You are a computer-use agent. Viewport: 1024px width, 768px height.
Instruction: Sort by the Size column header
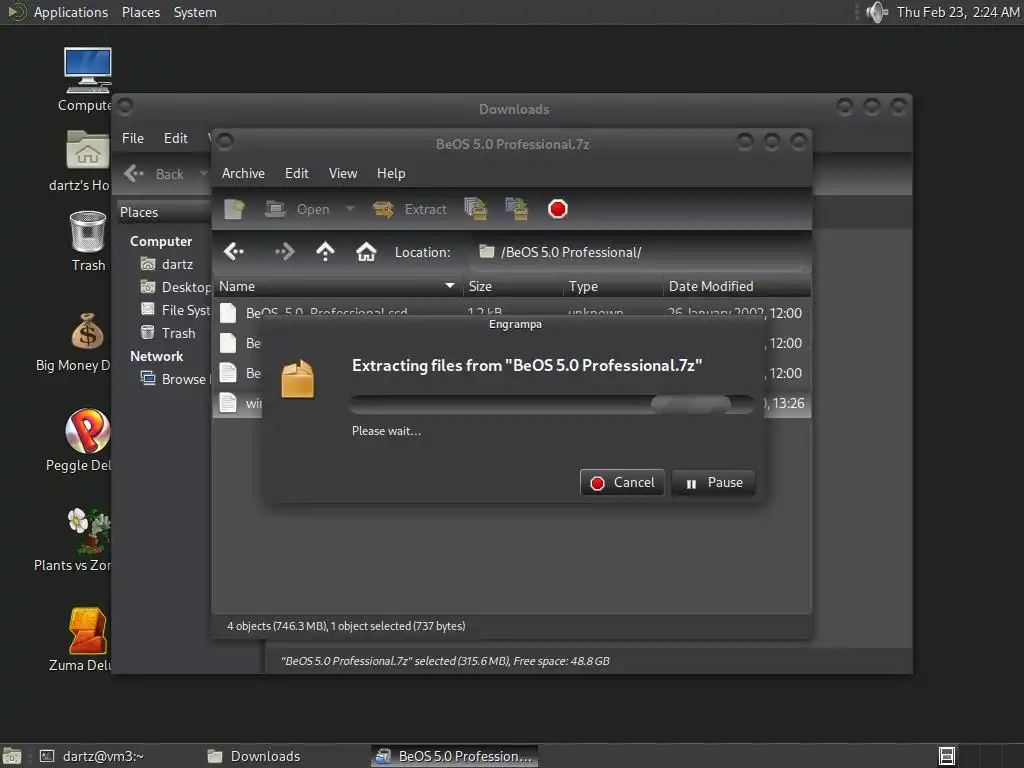(513, 286)
